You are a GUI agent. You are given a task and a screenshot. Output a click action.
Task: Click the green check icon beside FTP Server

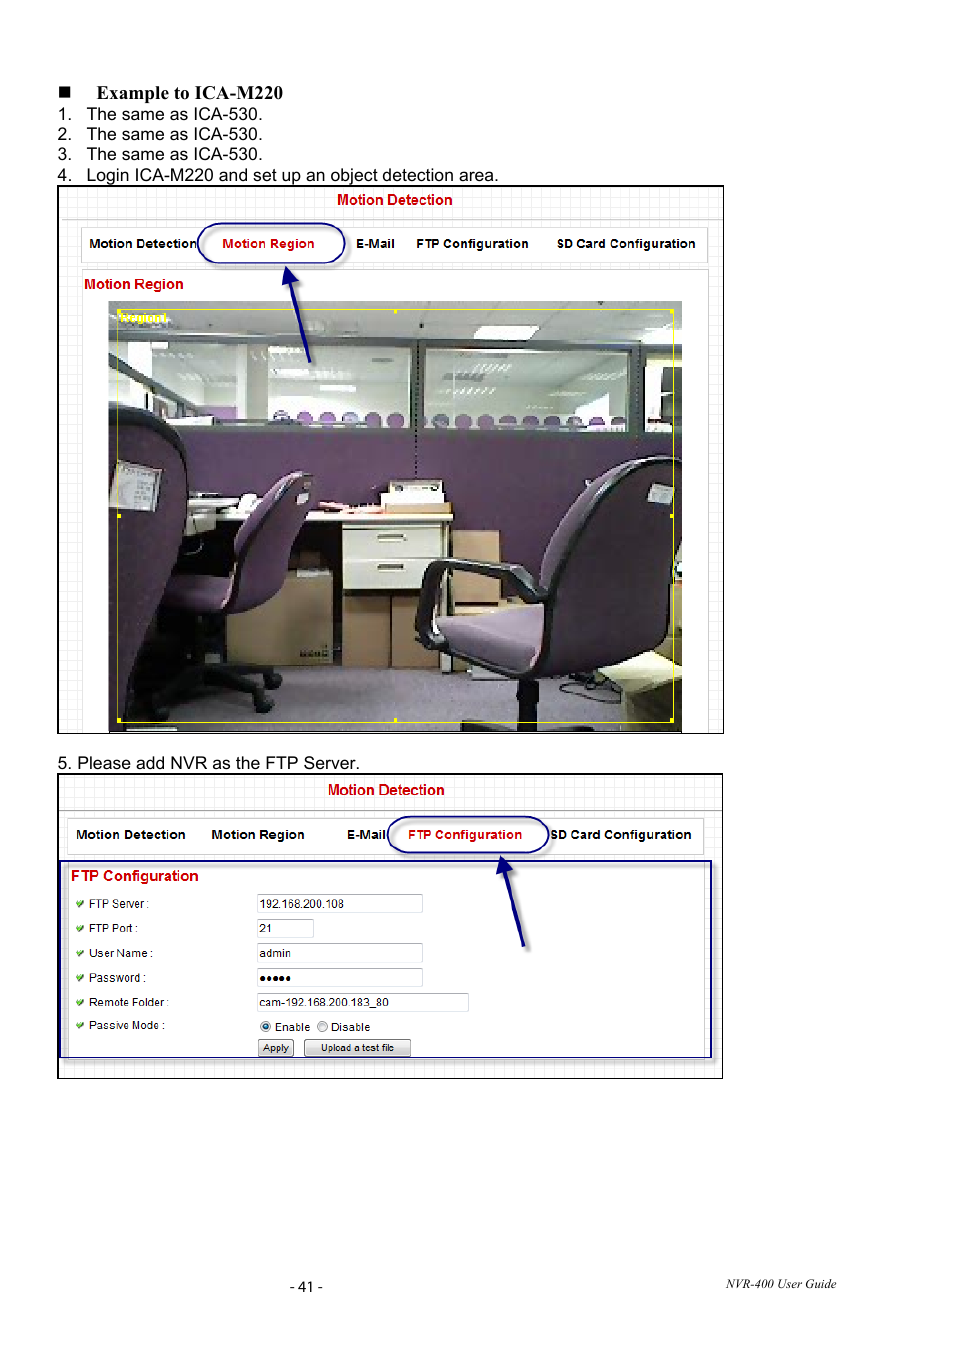(80, 904)
